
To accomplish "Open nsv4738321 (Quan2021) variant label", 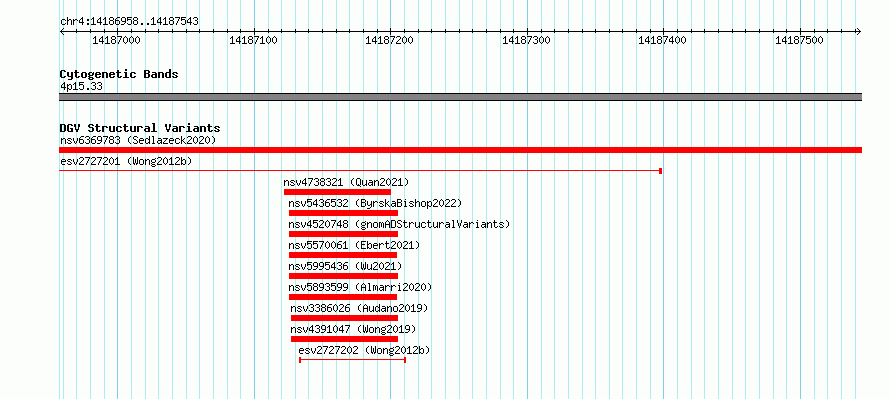I will point(346,182).
